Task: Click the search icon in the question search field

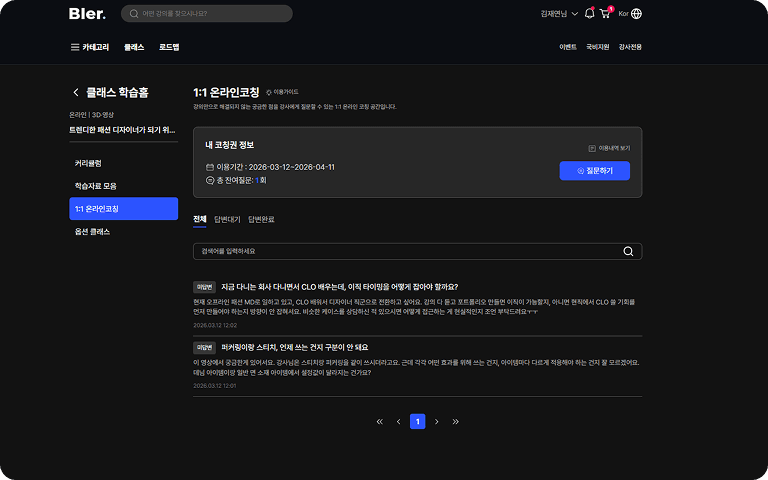Action: click(x=628, y=251)
